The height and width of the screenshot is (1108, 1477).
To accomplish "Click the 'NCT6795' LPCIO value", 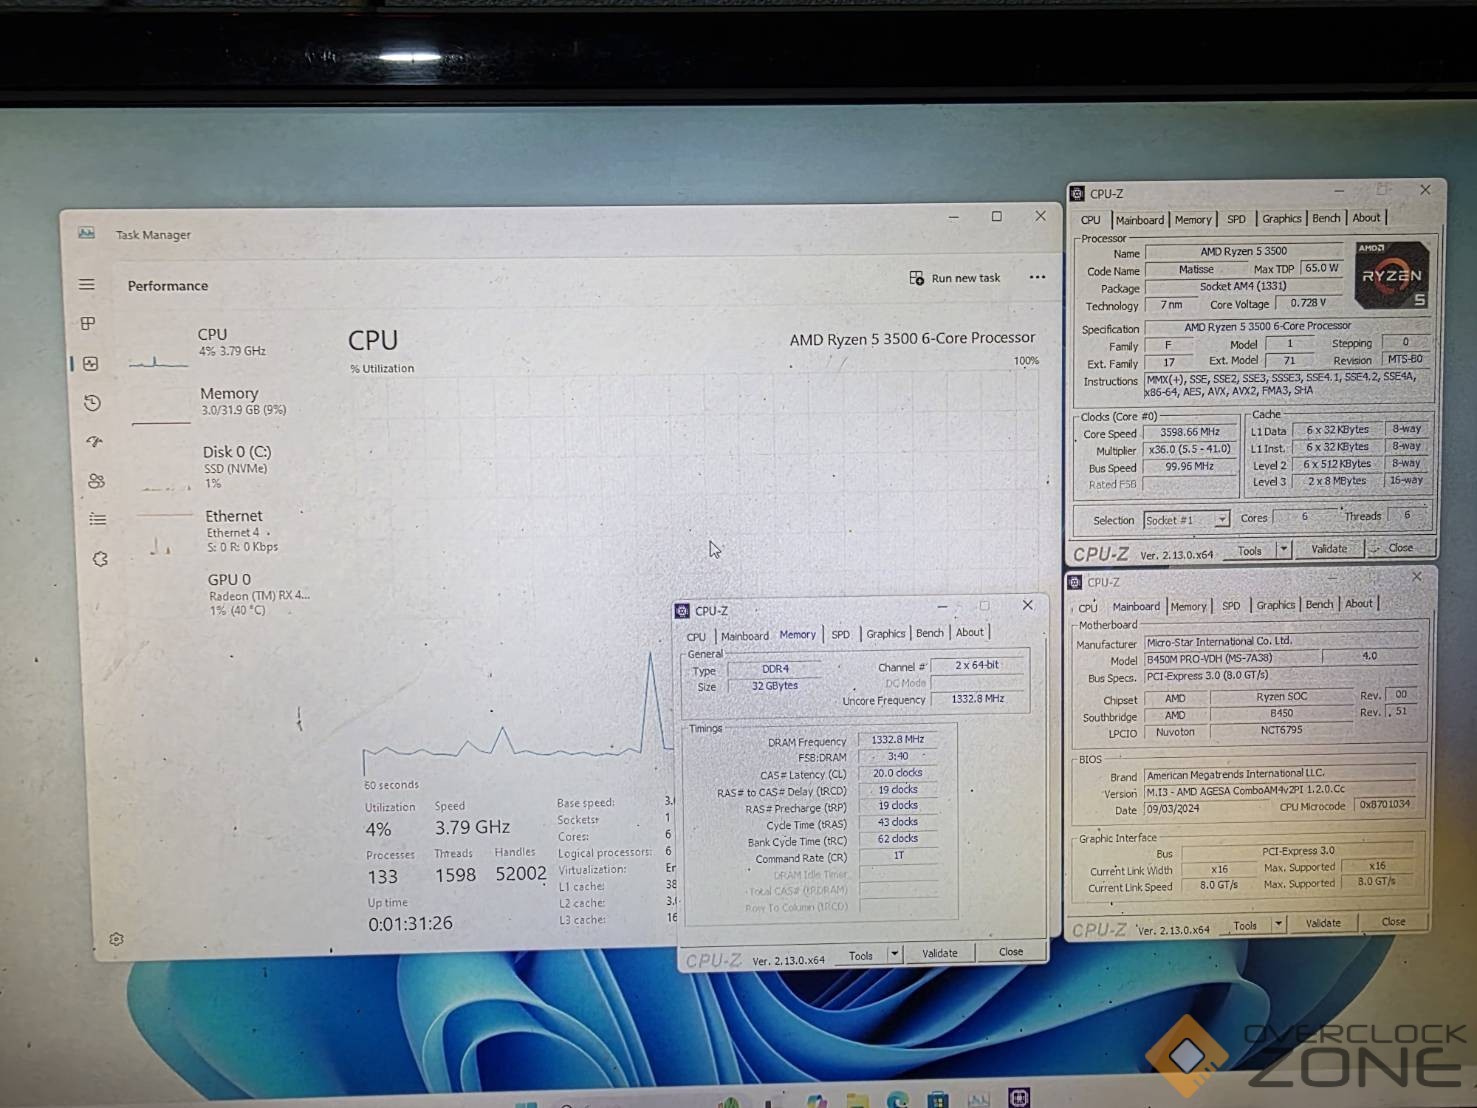I will point(1281,730).
